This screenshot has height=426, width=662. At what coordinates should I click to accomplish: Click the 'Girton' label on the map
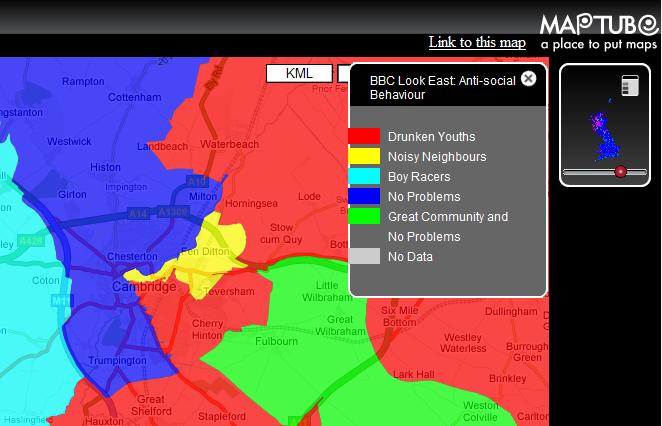click(x=72, y=195)
